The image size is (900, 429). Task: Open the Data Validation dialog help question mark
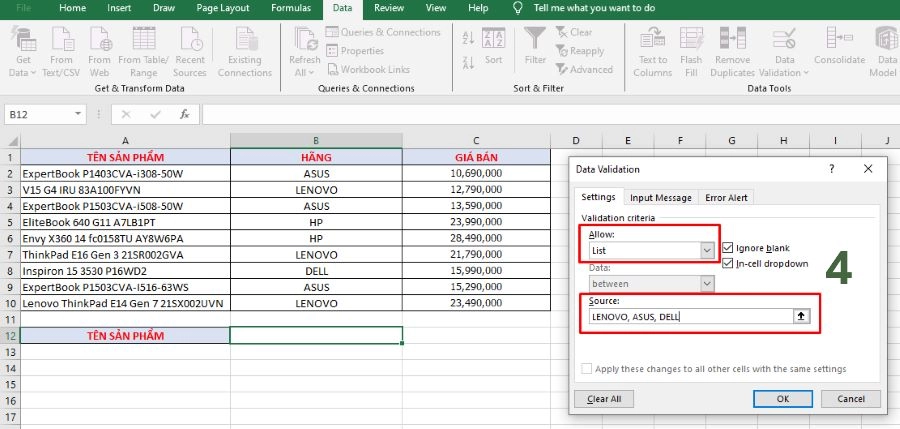831,169
